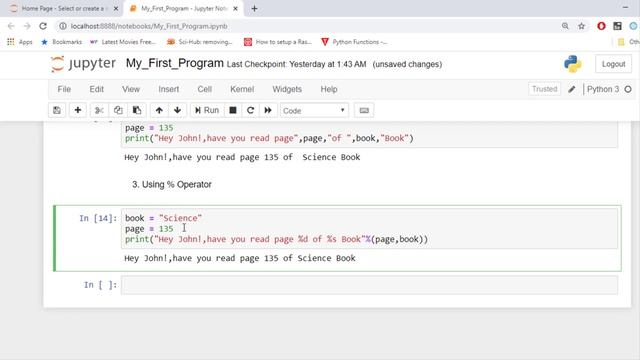The width and height of the screenshot is (640, 360).
Task: Click the Jupyter logo
Action: pyautogui.click(x=83, y=64)
